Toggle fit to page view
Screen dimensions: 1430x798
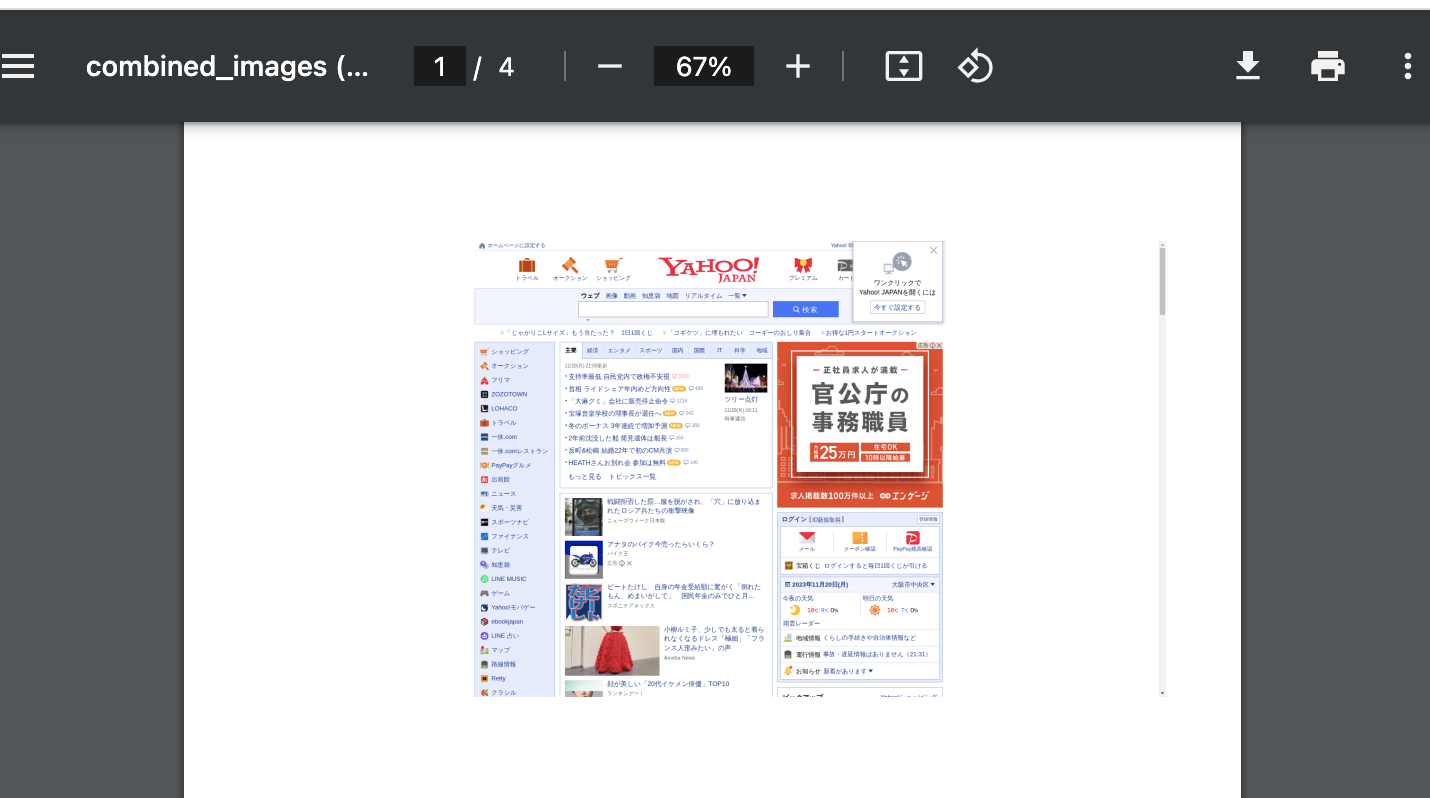click(x=904, y=67)
